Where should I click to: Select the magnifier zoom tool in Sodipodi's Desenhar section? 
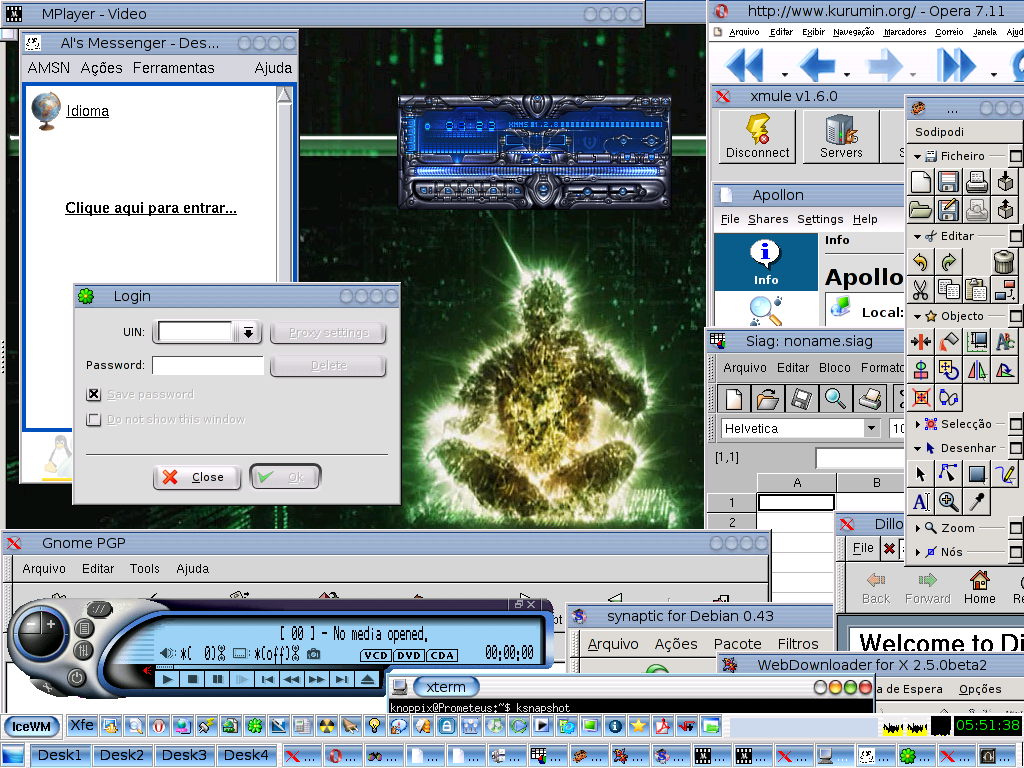[x=949, y=502]
